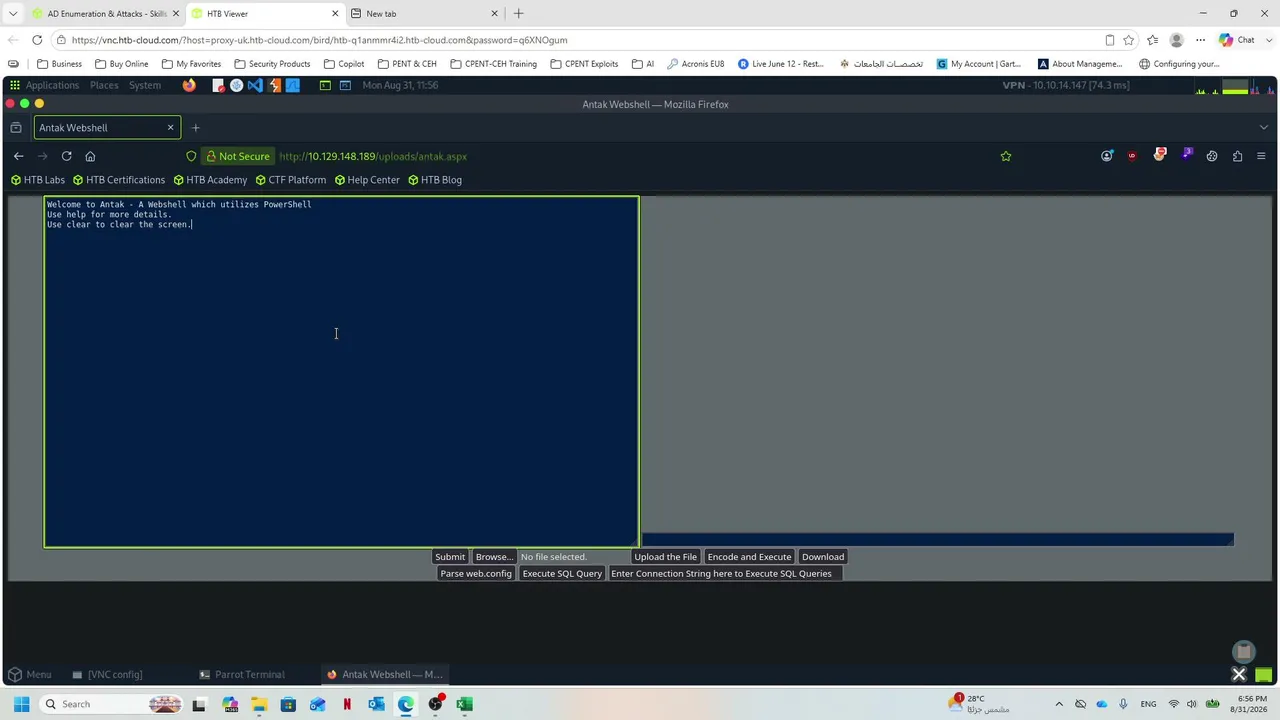
Task: Open outer browser tab search dropdown
Action: tap(13, 14)
